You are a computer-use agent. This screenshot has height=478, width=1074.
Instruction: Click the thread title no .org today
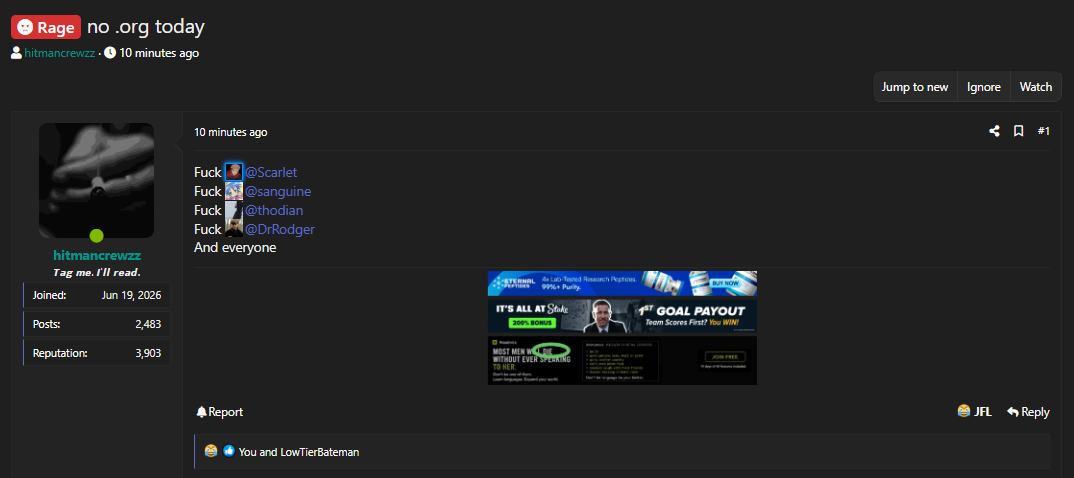[146, 27]
